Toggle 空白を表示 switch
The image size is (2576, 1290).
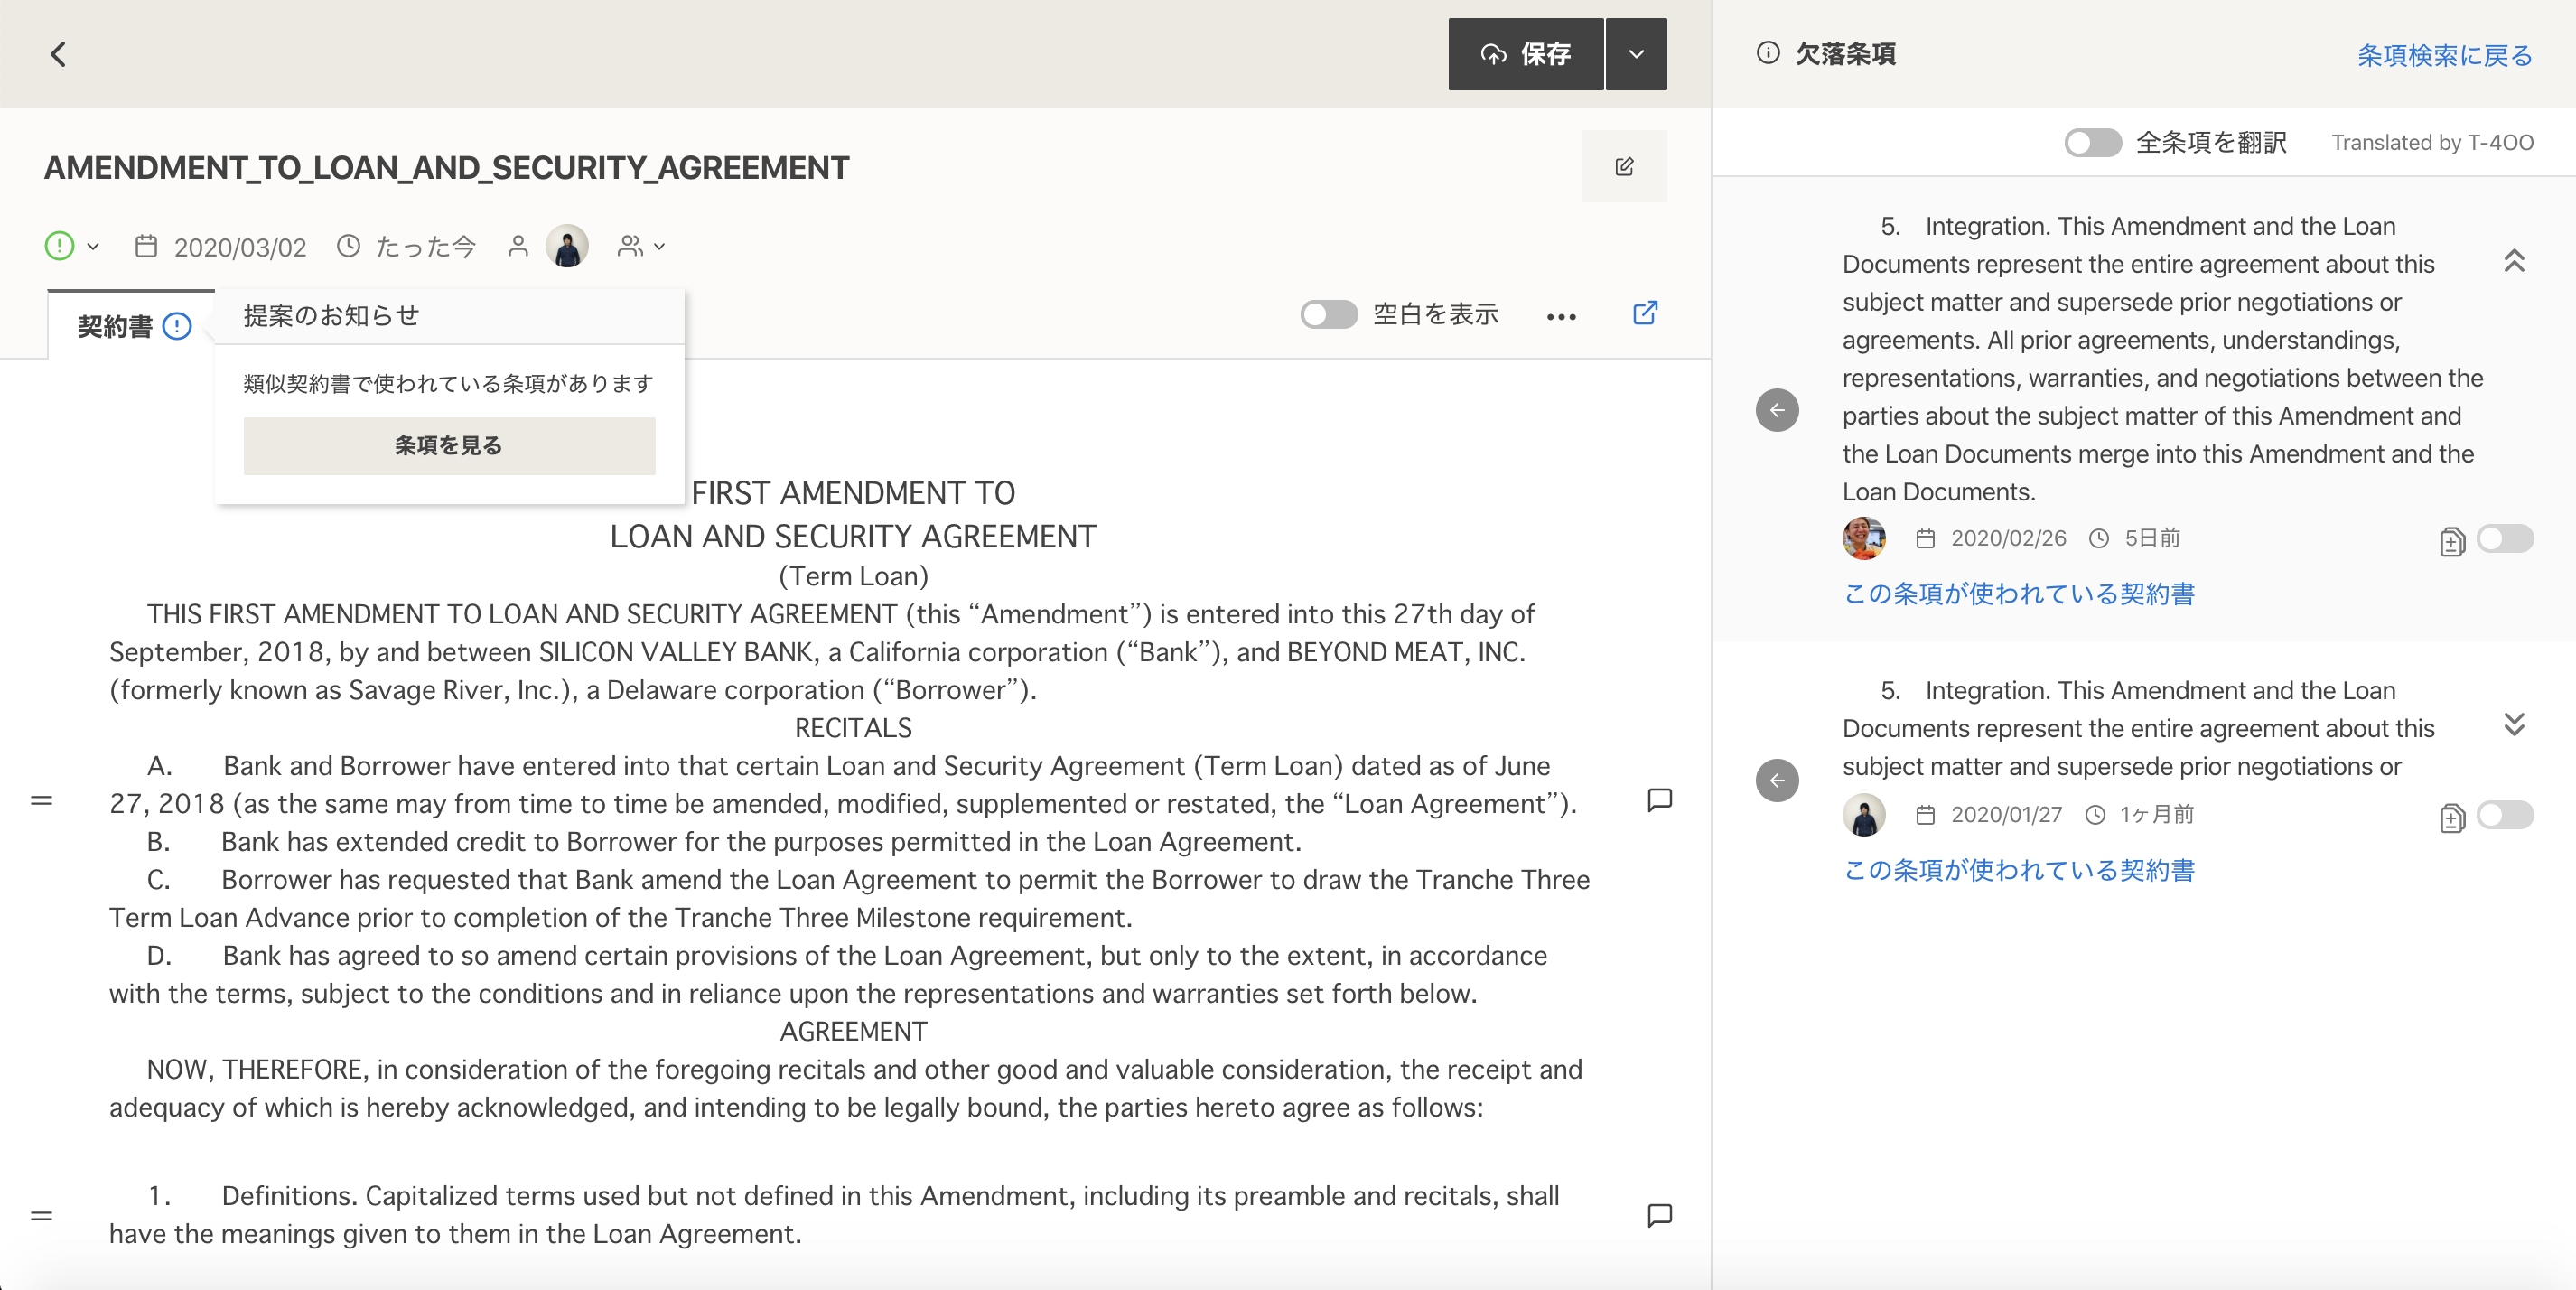click(x=1328, y=314)
